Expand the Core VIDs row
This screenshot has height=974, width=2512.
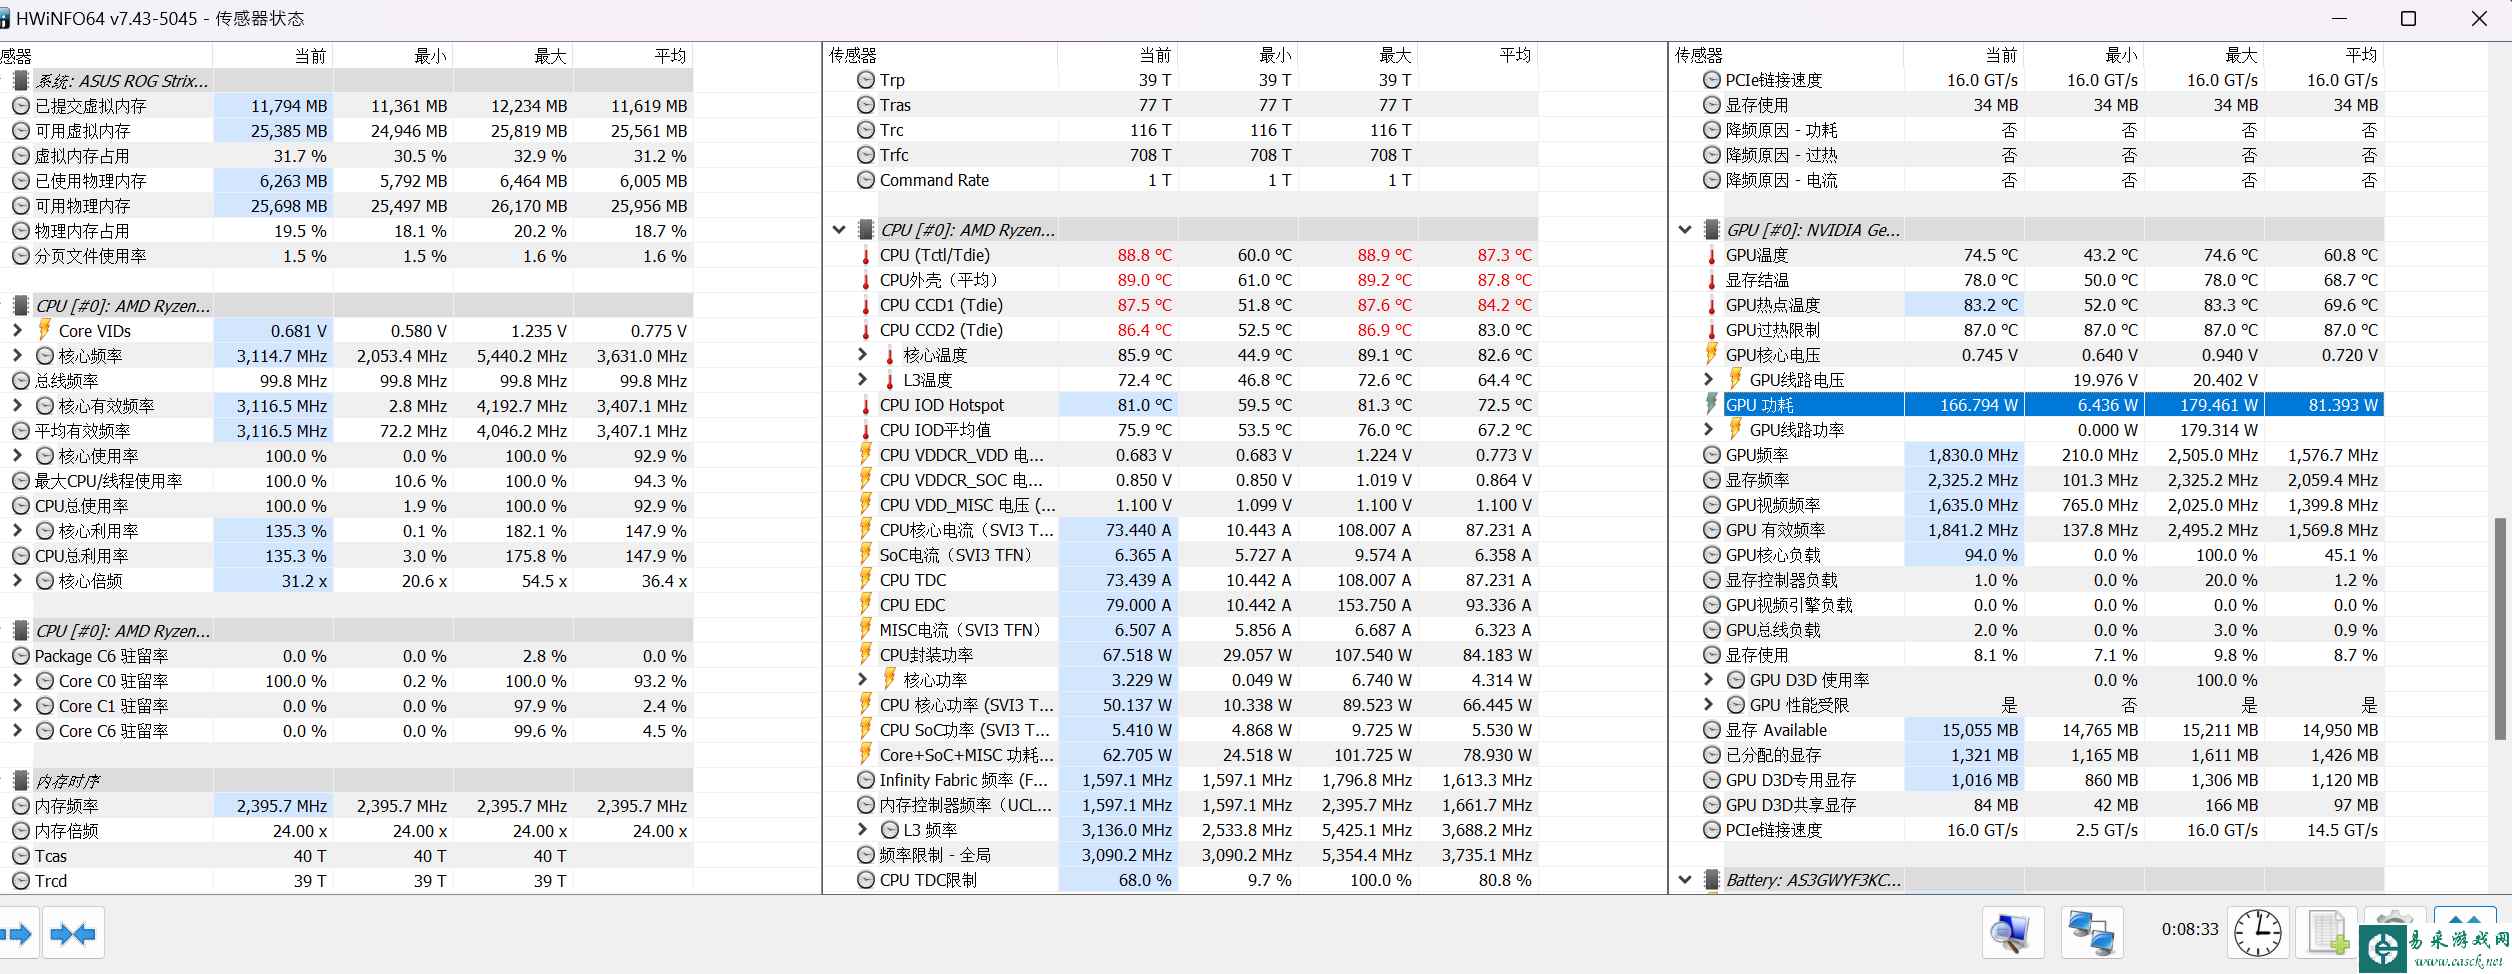[x=17, y=330]
